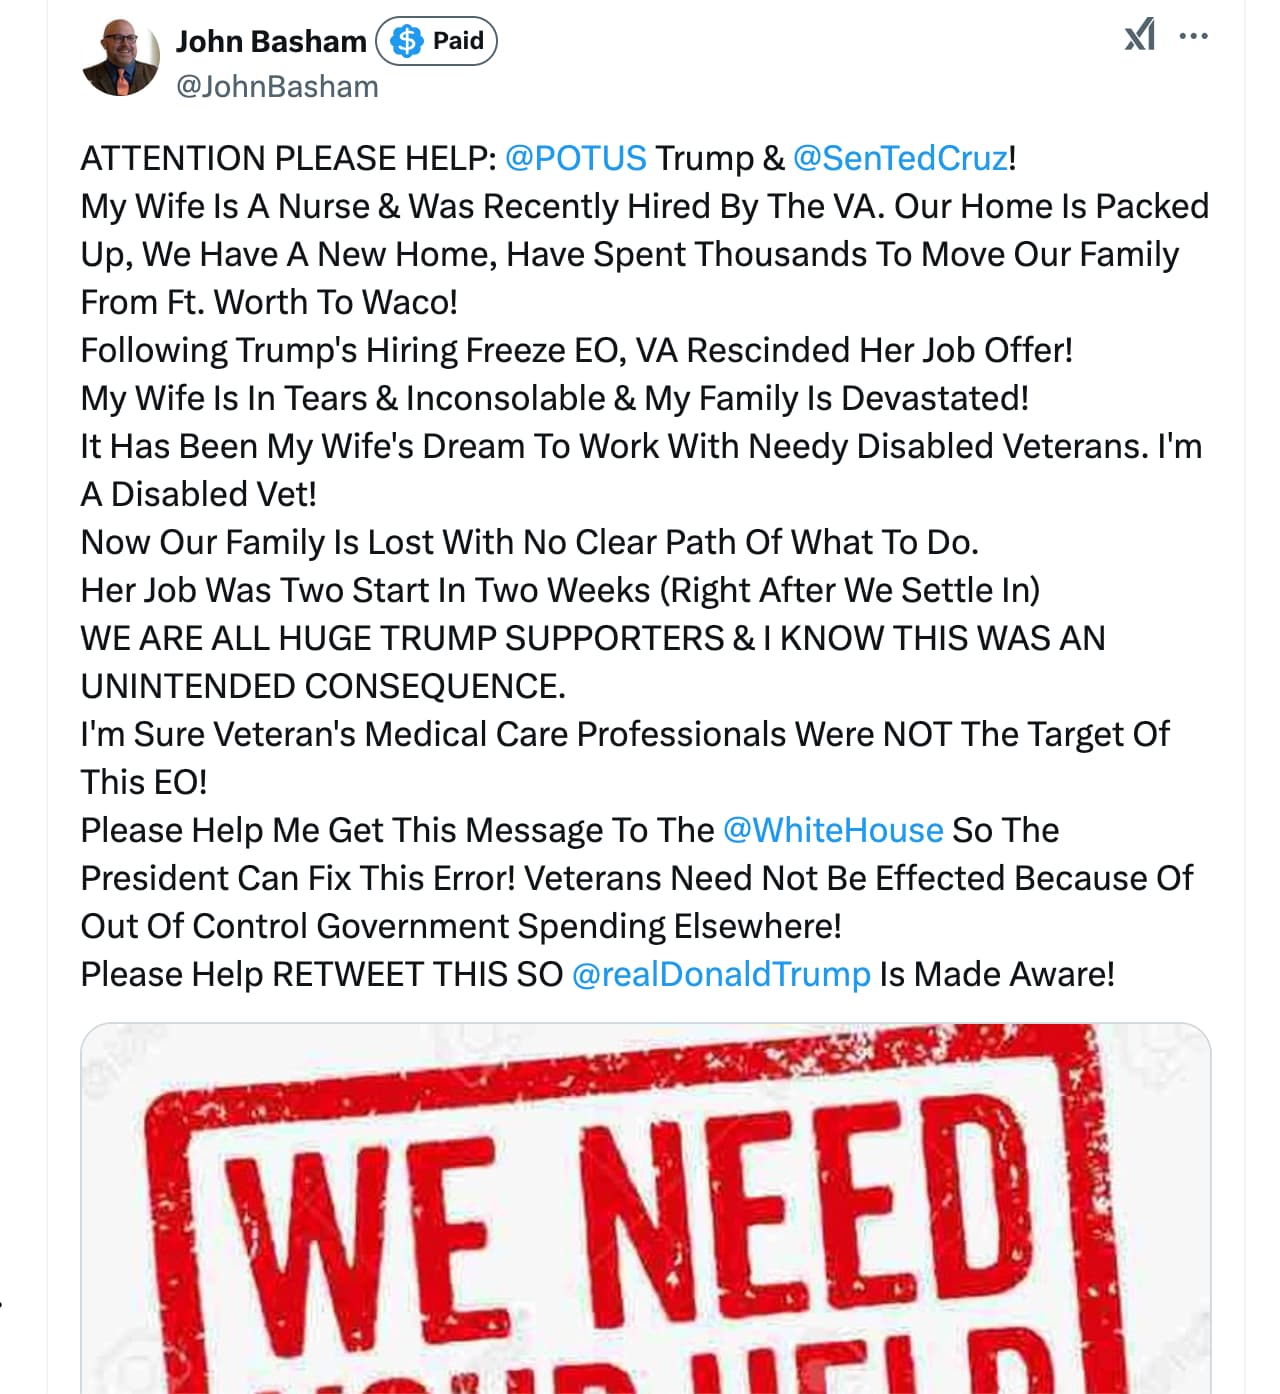
Task: Follow the @WhiteHouse mention link
Action: [833, 830]
